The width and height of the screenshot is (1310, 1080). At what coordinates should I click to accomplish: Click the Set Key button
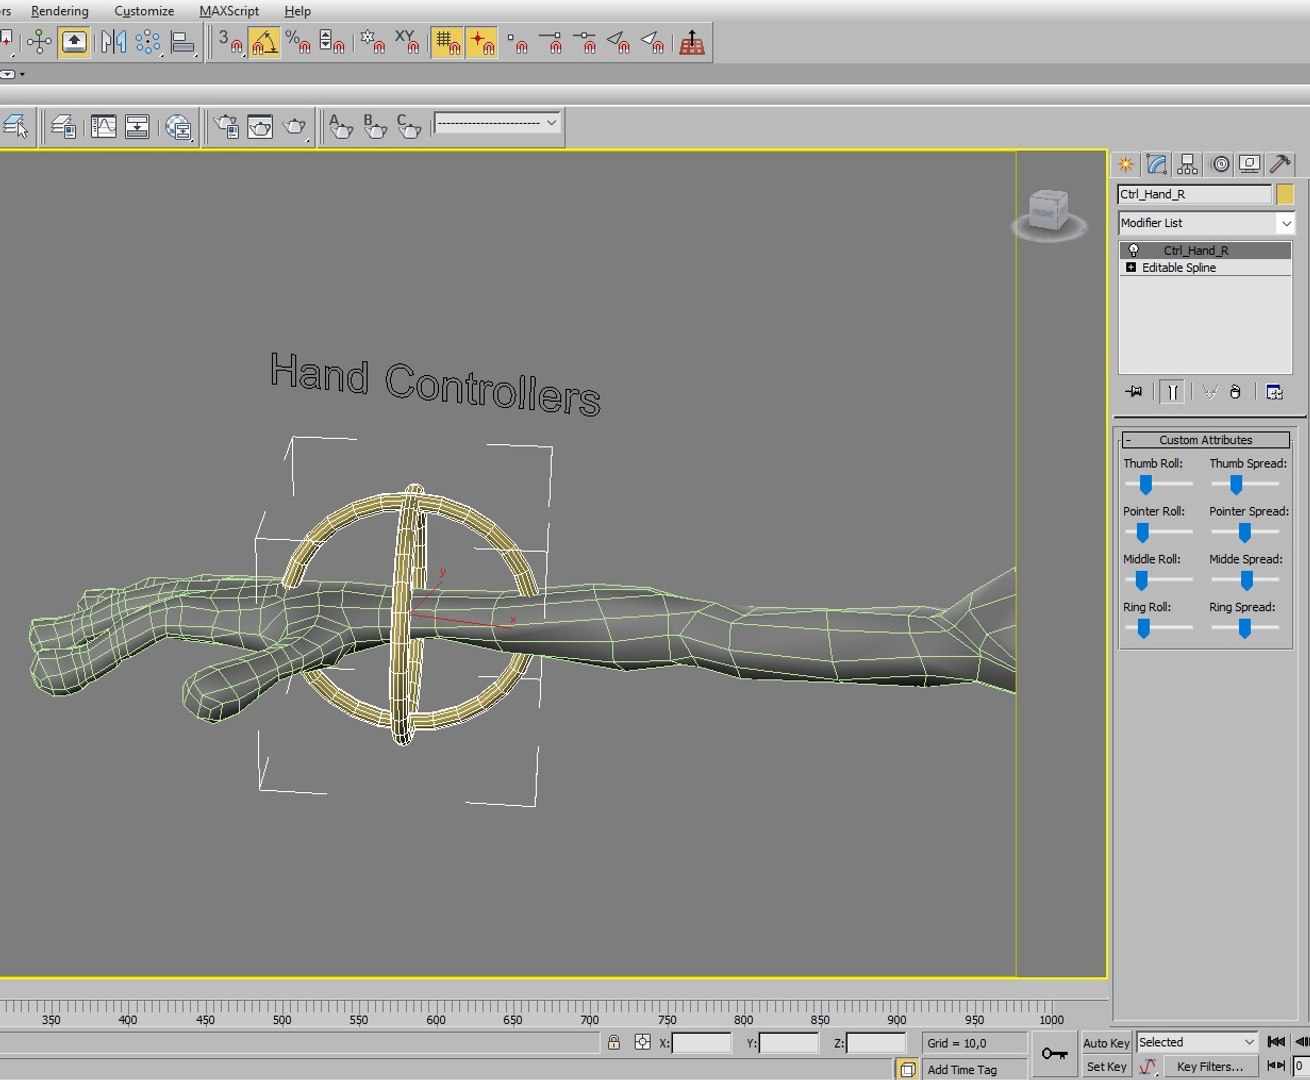coord(1106,1067)
